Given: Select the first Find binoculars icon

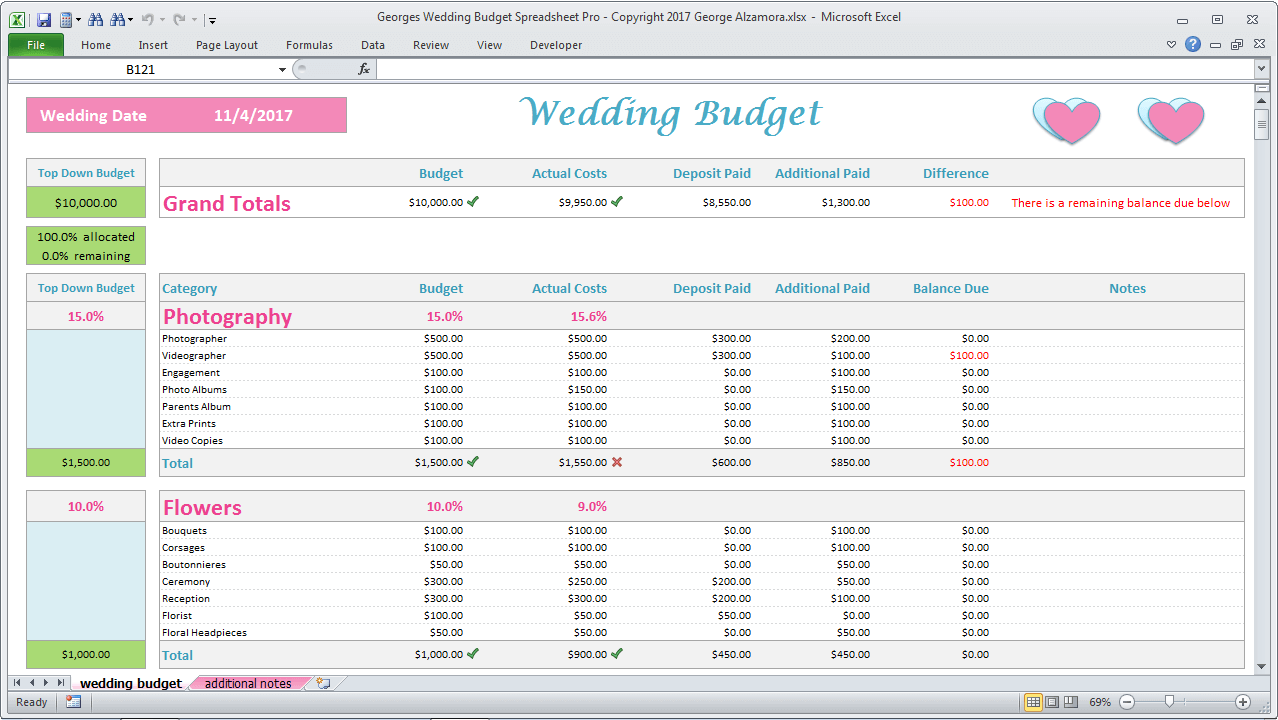Looking at the screenshot, I should [95, 18].
